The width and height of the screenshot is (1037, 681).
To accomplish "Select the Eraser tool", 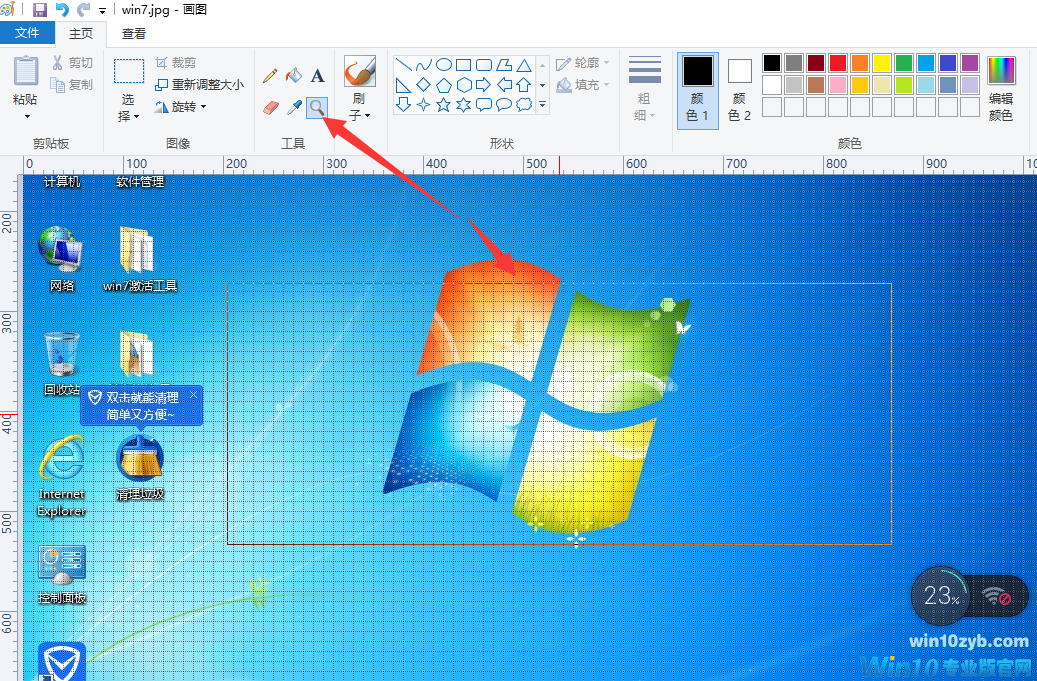I will [x=270, y=107].
